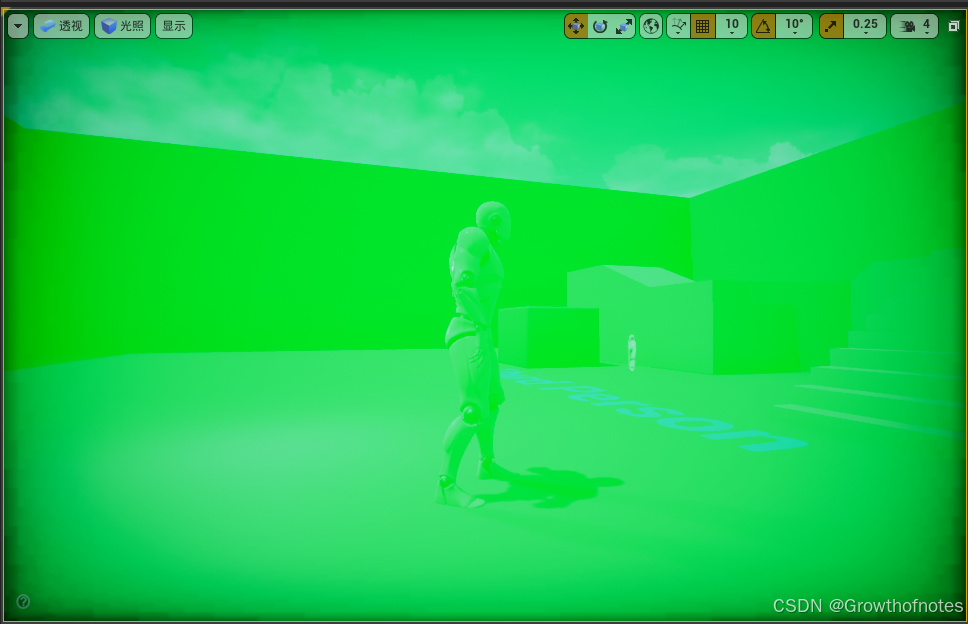Toggle grid snapping on or off

[703, 26]
